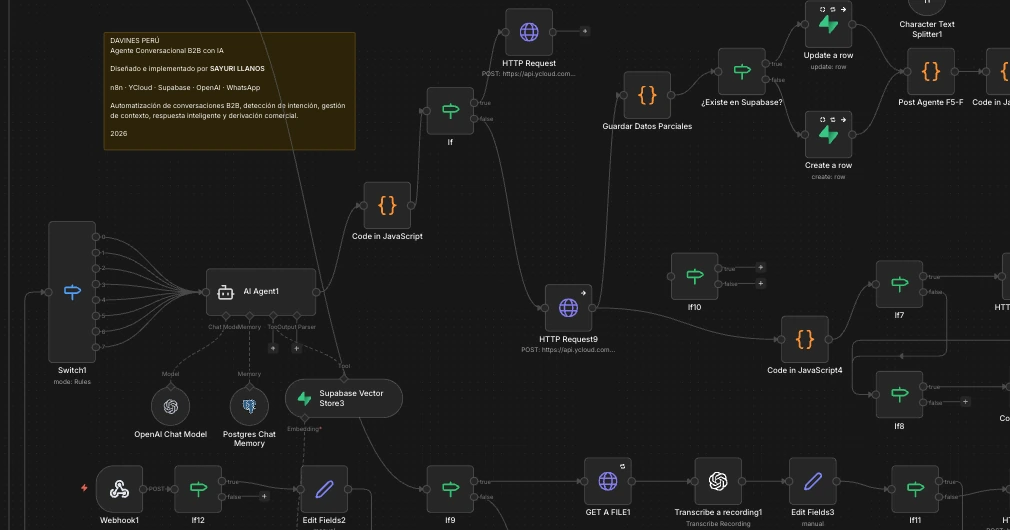The width and height of the screenshot is (1010, 530).
Task: Click the Switch1 output 0 connector
Action: pos(96,237)
